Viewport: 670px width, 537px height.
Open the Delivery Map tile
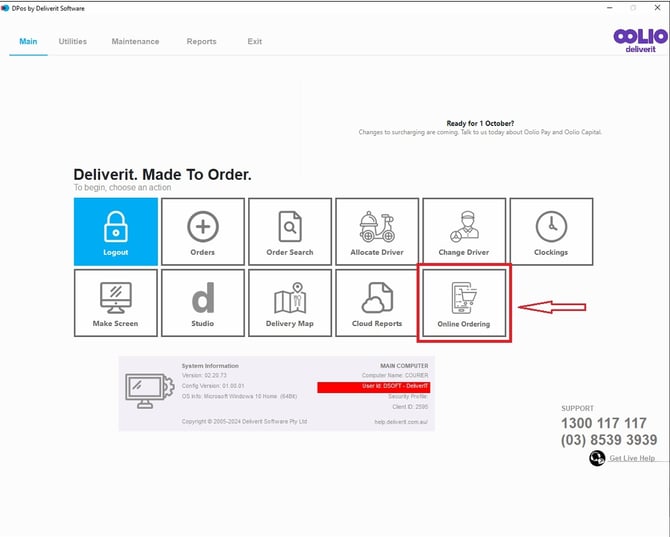click(290, 303)
